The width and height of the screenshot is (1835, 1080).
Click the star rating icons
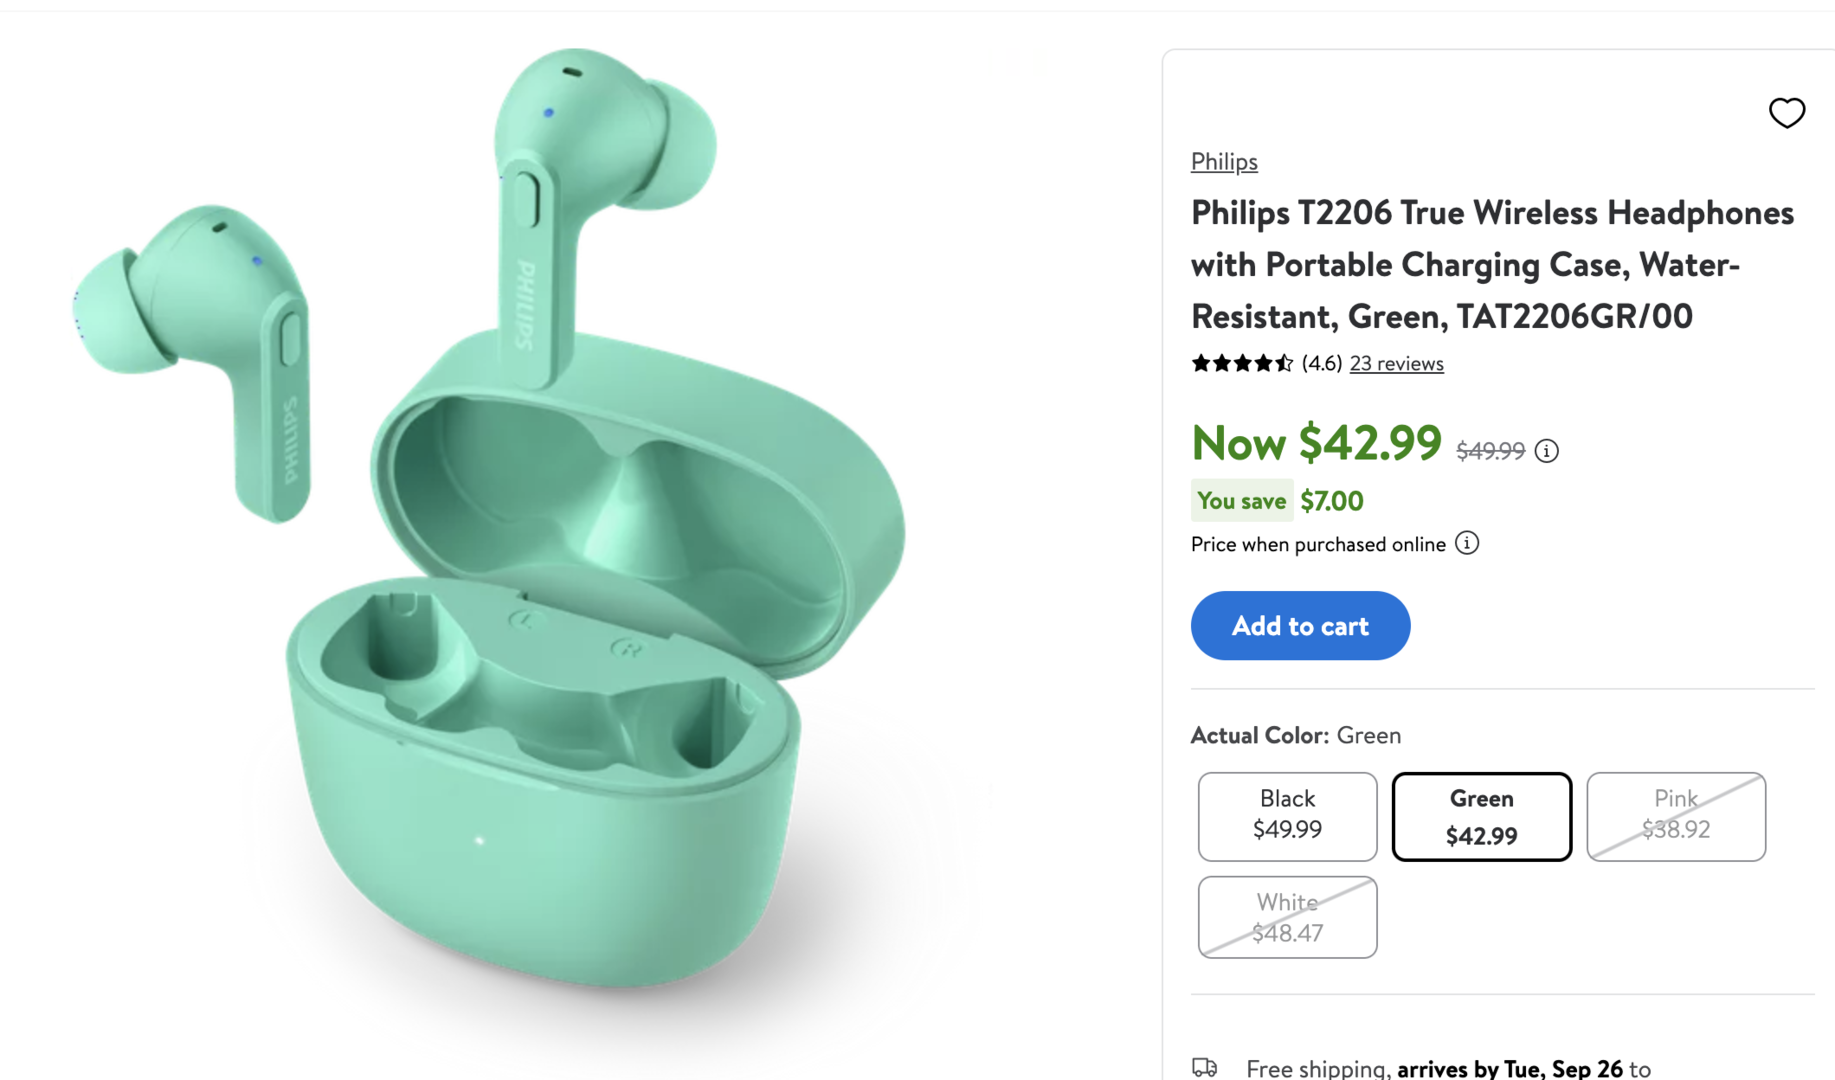[x=1242, y=363]
